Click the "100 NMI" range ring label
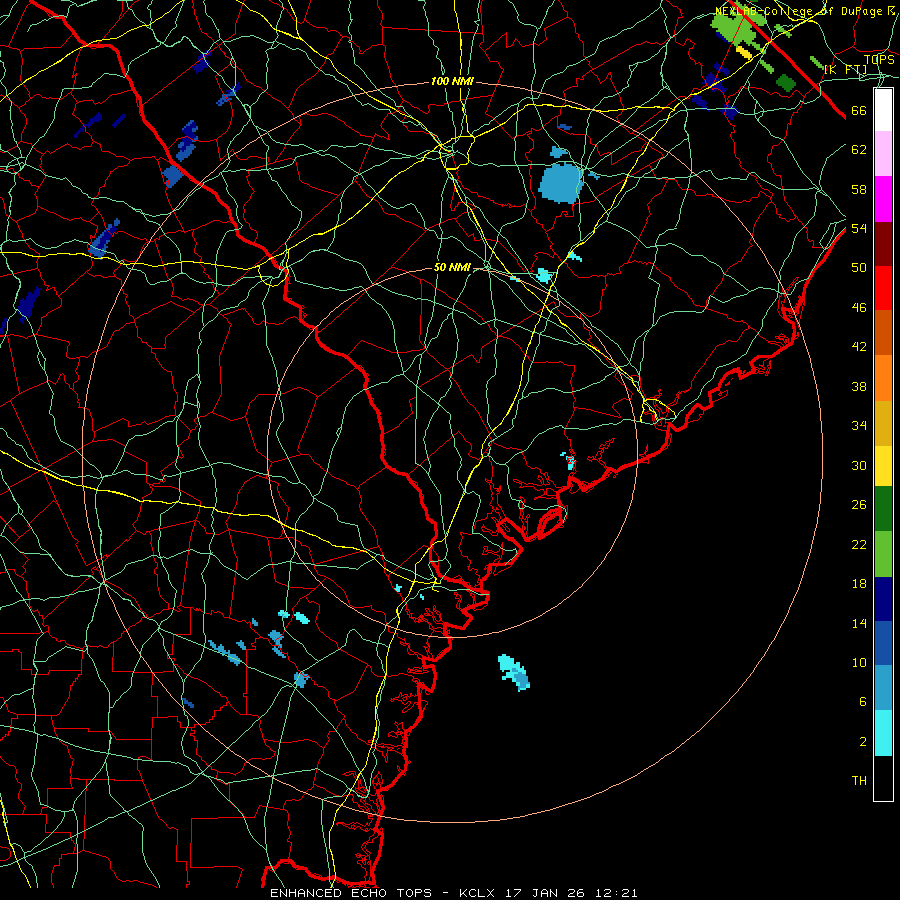Viewport: 900px width, 900px height. pos(452,82)
